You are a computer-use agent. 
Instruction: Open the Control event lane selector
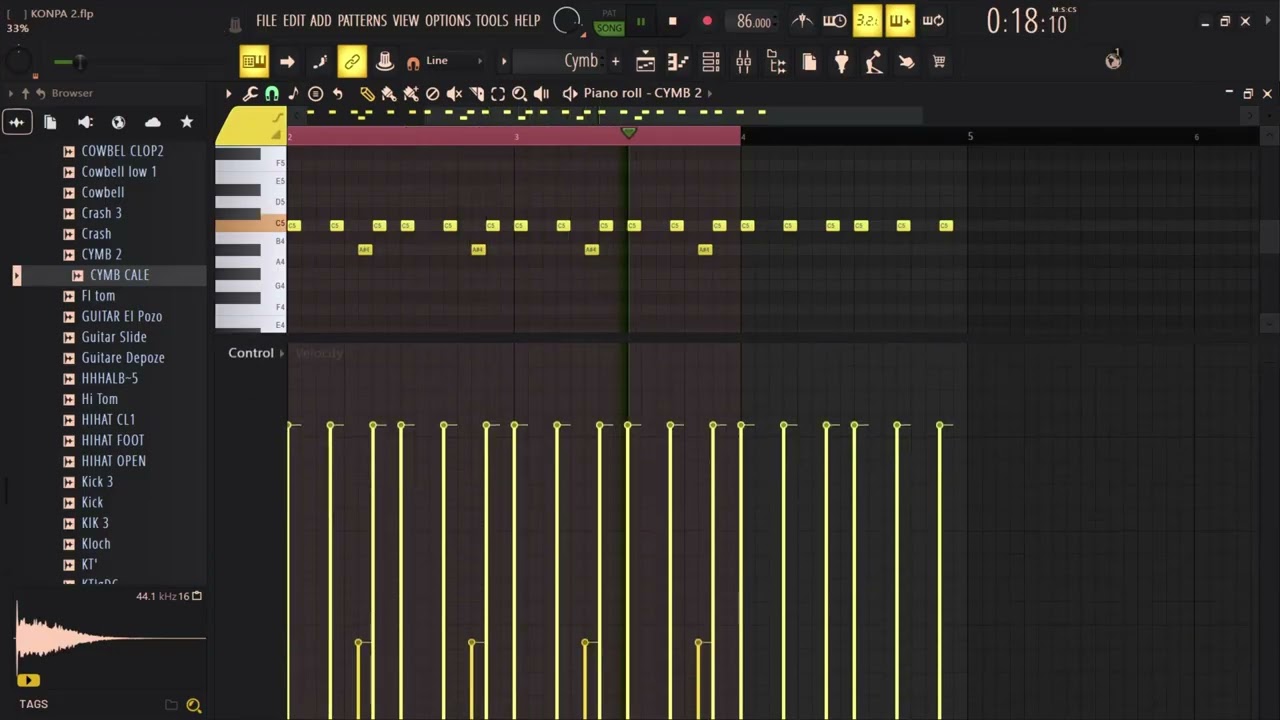pyautogui.click(x=257, y=353)
